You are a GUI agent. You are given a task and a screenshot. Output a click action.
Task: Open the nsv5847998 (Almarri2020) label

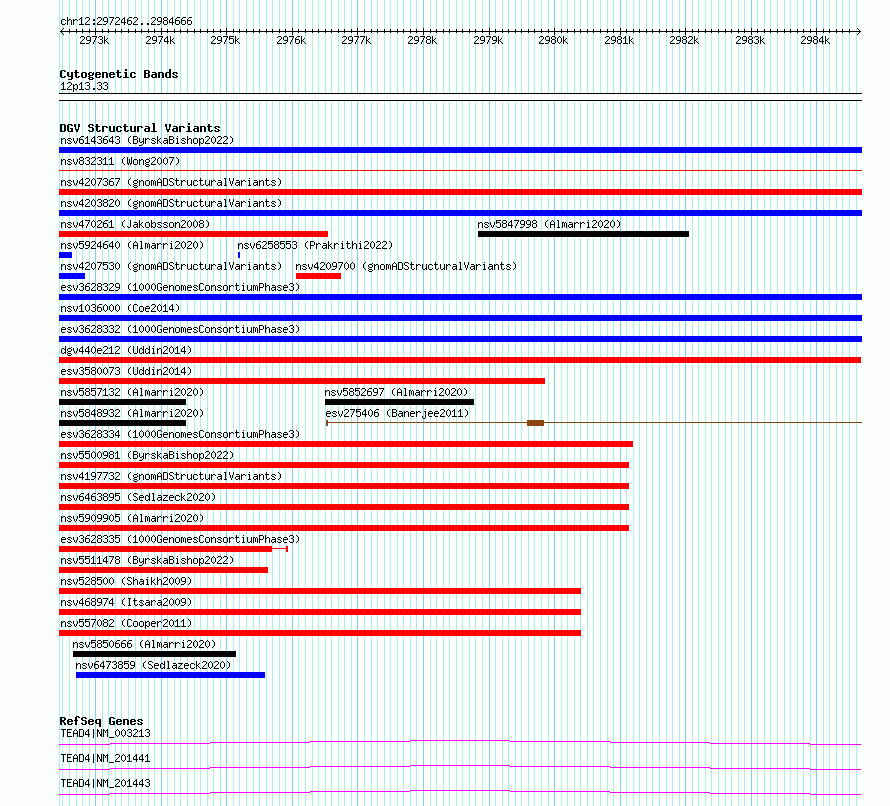point(549,224)
